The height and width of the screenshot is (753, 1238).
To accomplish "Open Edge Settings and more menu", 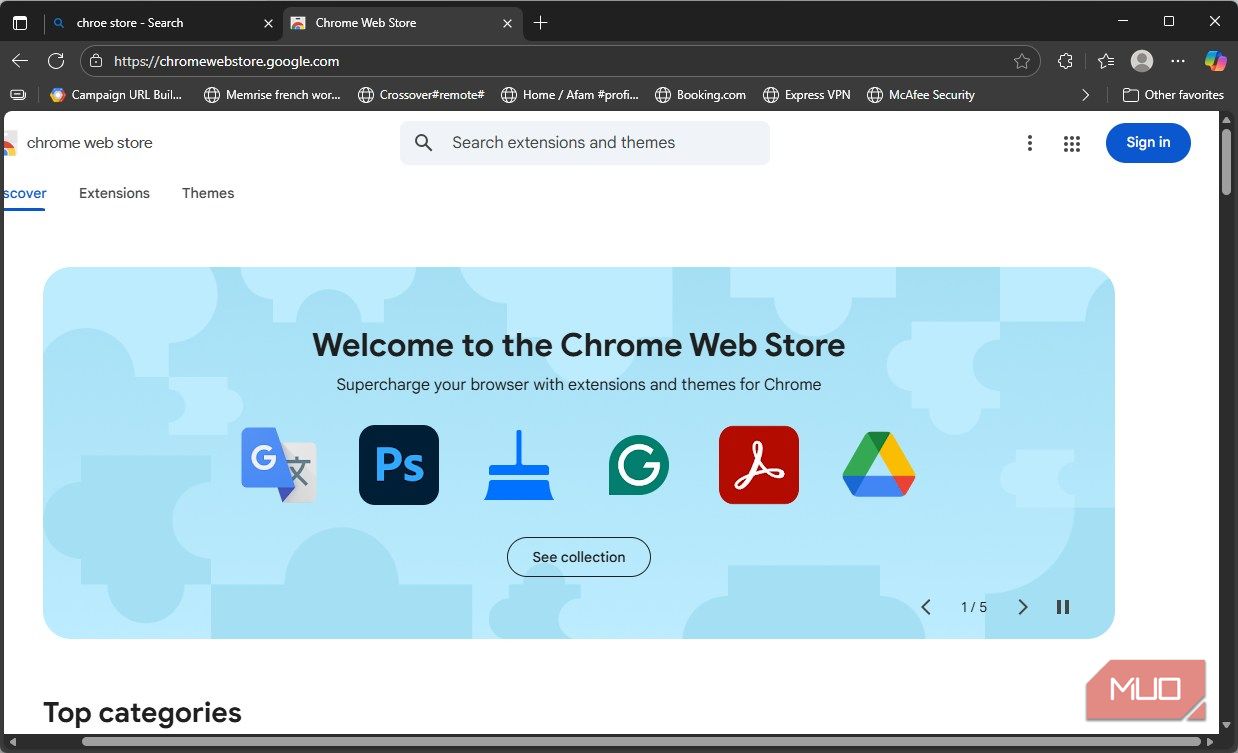I will click(x=1177, y=61).
